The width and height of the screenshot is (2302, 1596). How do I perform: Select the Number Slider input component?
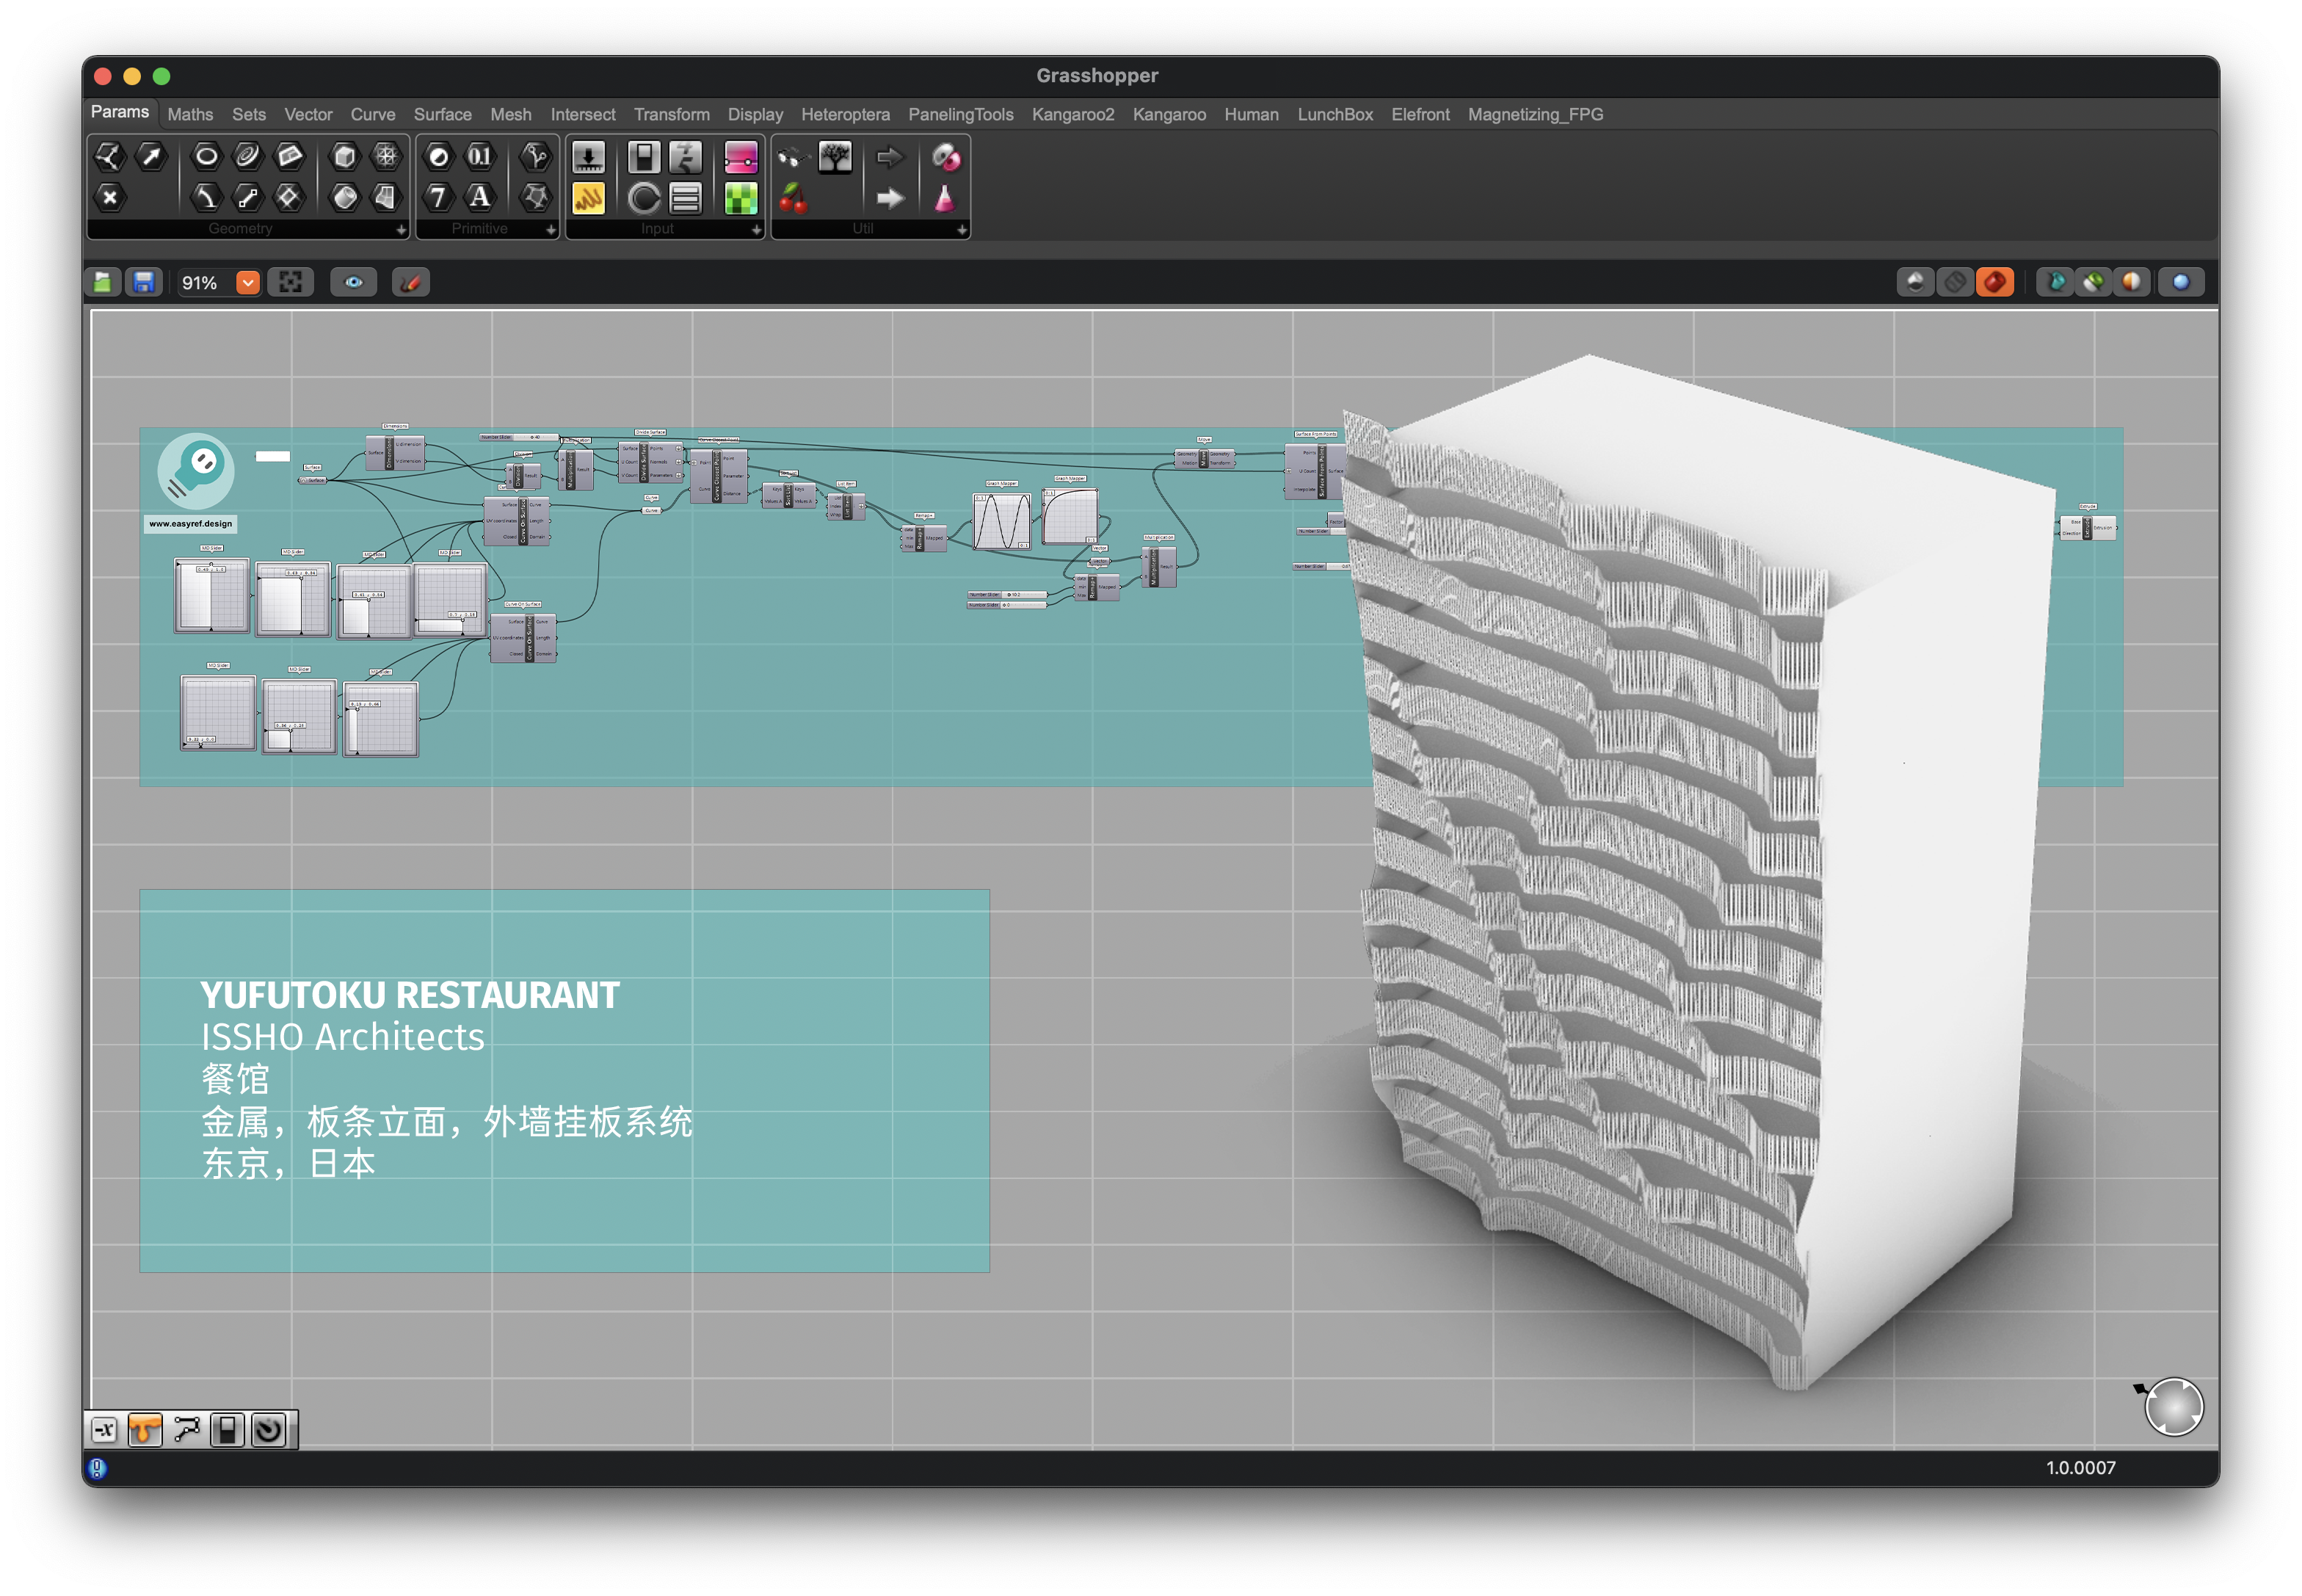tap(588, 157)
